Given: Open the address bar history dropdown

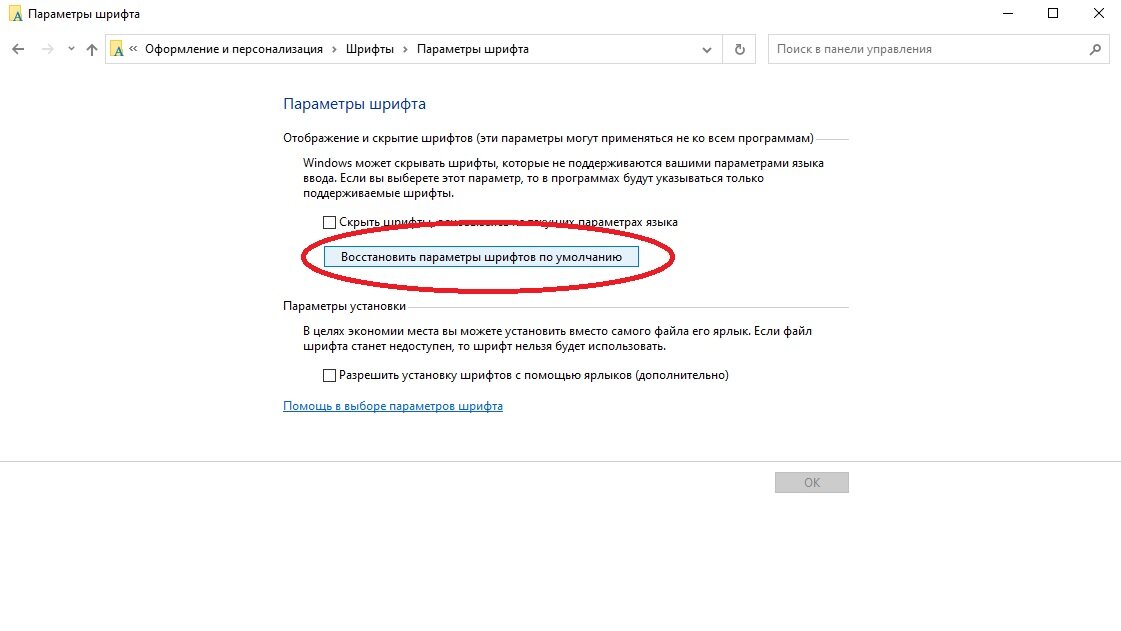Looking at the screenshot, I should point(706,49).
